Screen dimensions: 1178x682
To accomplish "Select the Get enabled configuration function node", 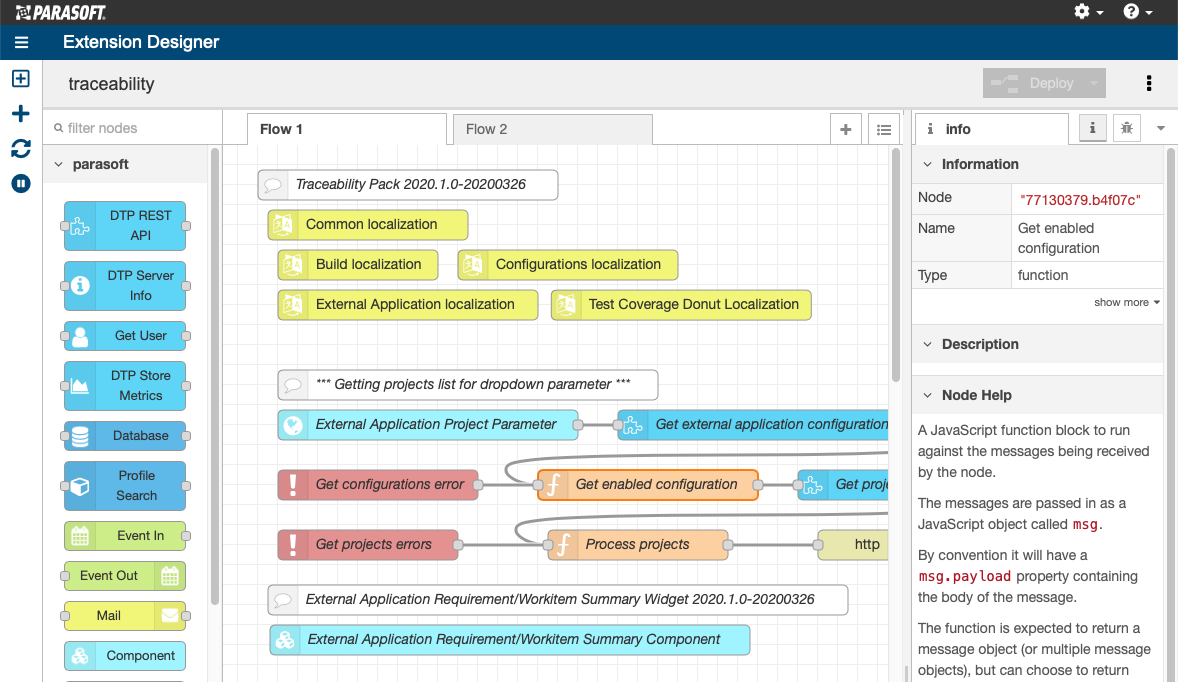I will click(x=648, y=484).
